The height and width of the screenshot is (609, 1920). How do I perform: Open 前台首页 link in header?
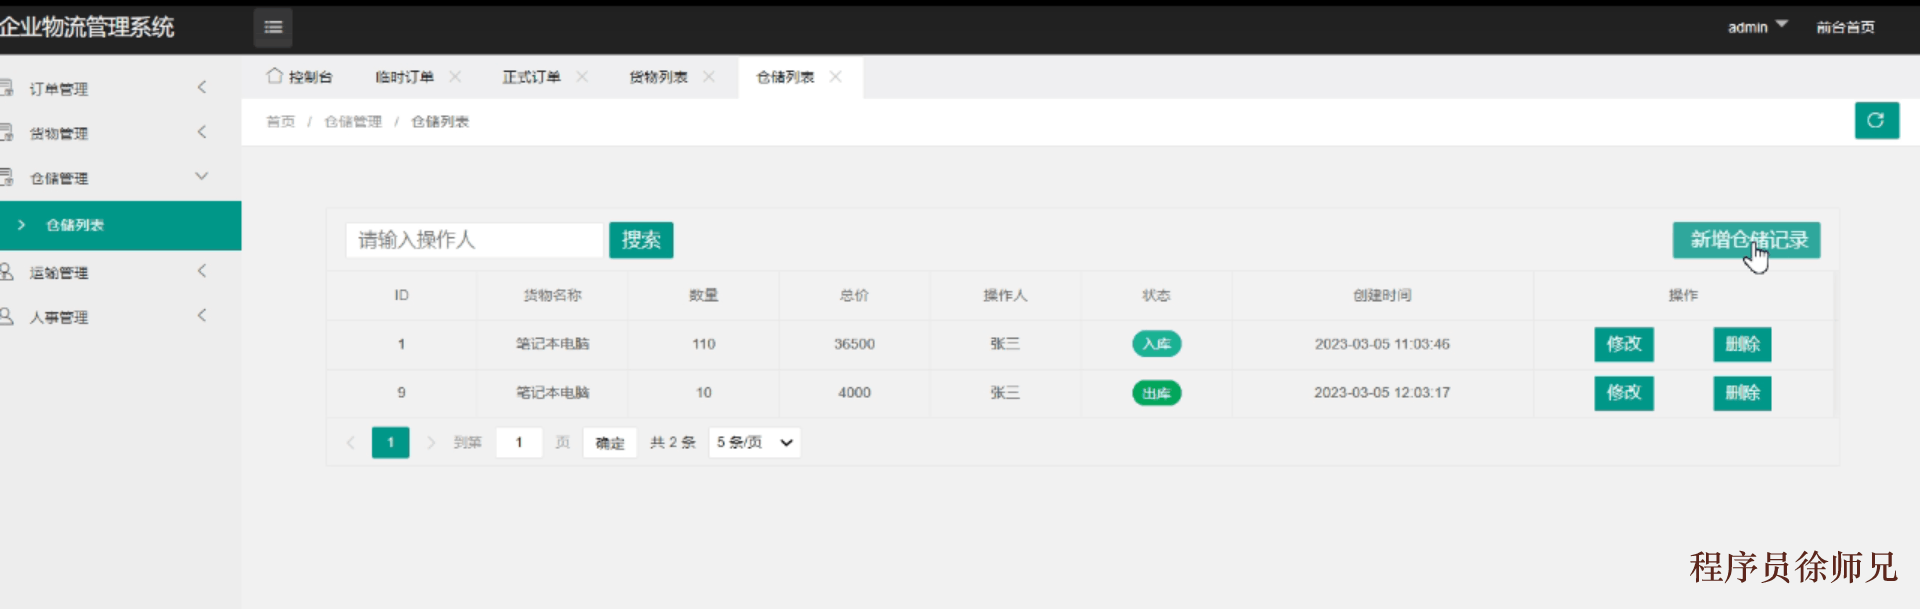[x=1845, y=27]
